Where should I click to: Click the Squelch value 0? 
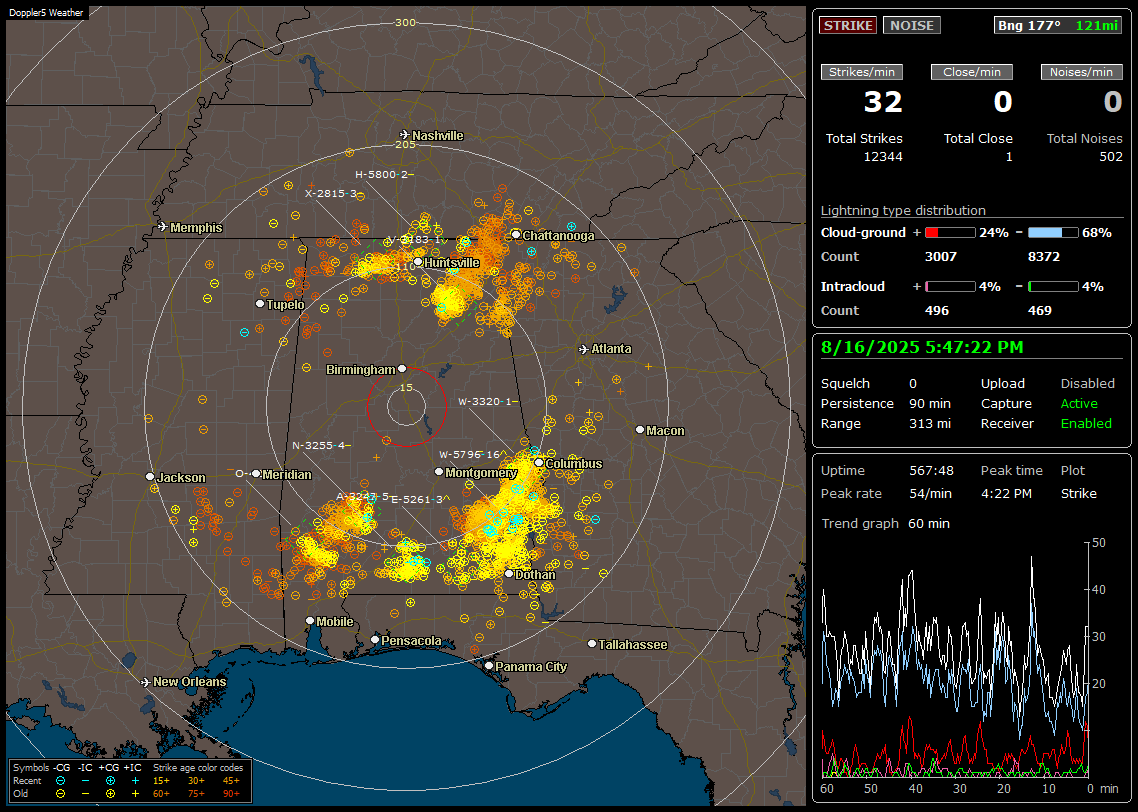click(913, 384)
